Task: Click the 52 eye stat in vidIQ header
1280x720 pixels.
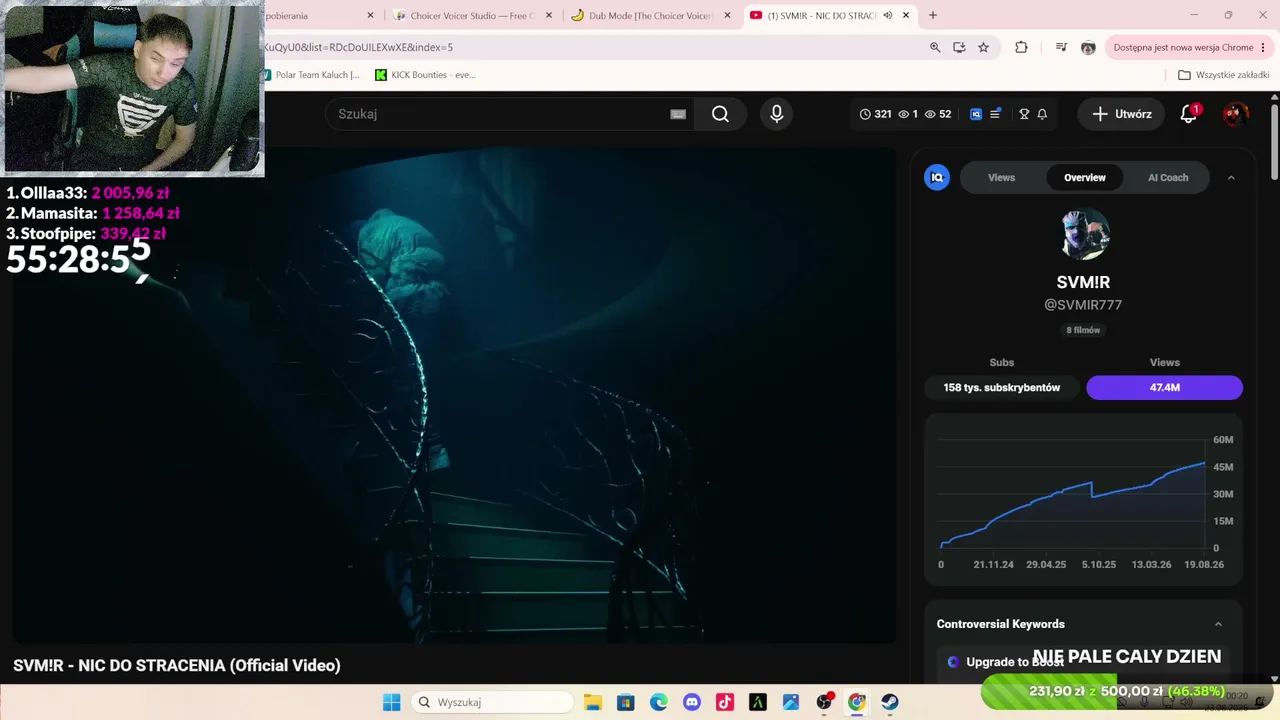Action: tap(938, 114)
